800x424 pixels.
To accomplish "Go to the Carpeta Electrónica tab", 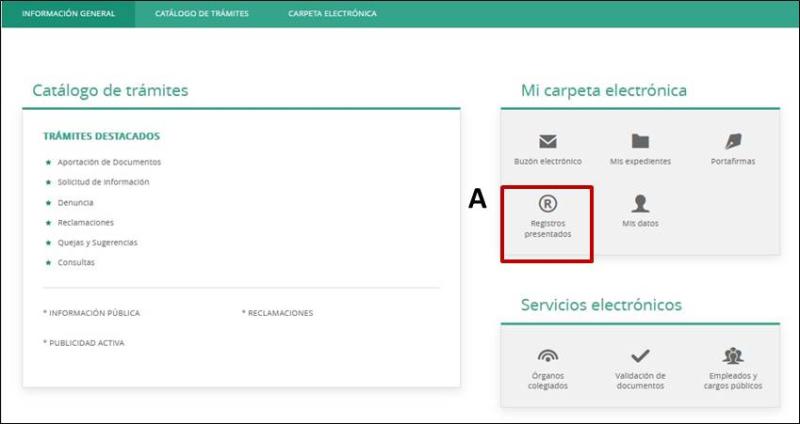I will click(332, 14).
